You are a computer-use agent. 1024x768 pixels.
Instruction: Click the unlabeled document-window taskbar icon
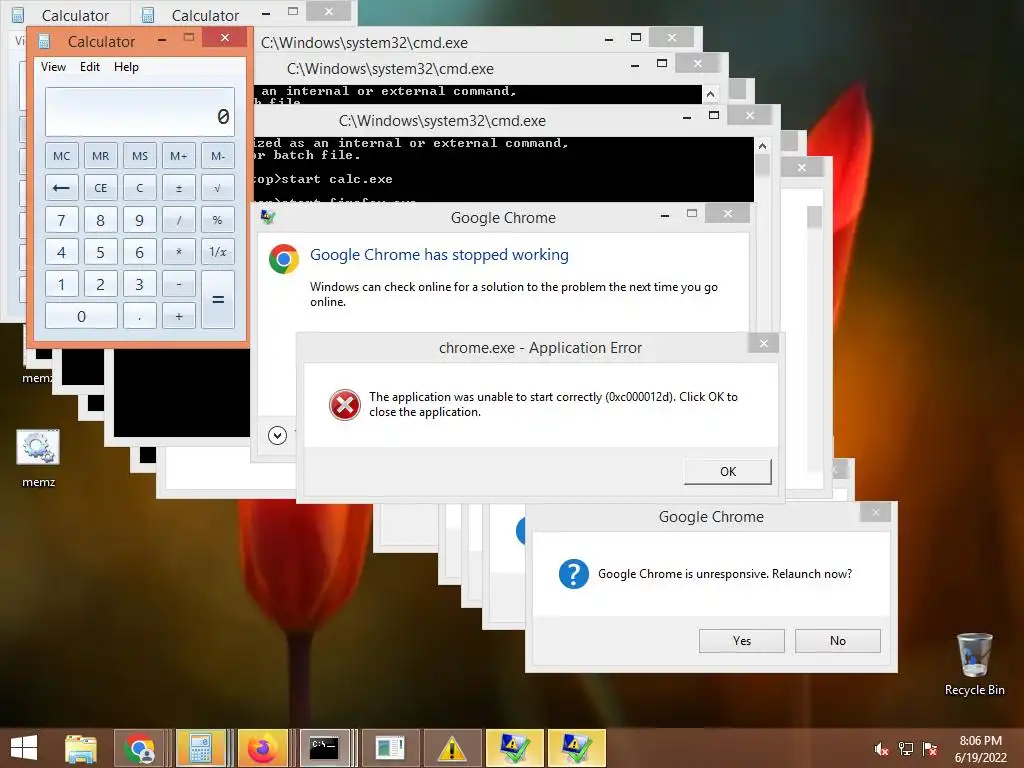390,748
